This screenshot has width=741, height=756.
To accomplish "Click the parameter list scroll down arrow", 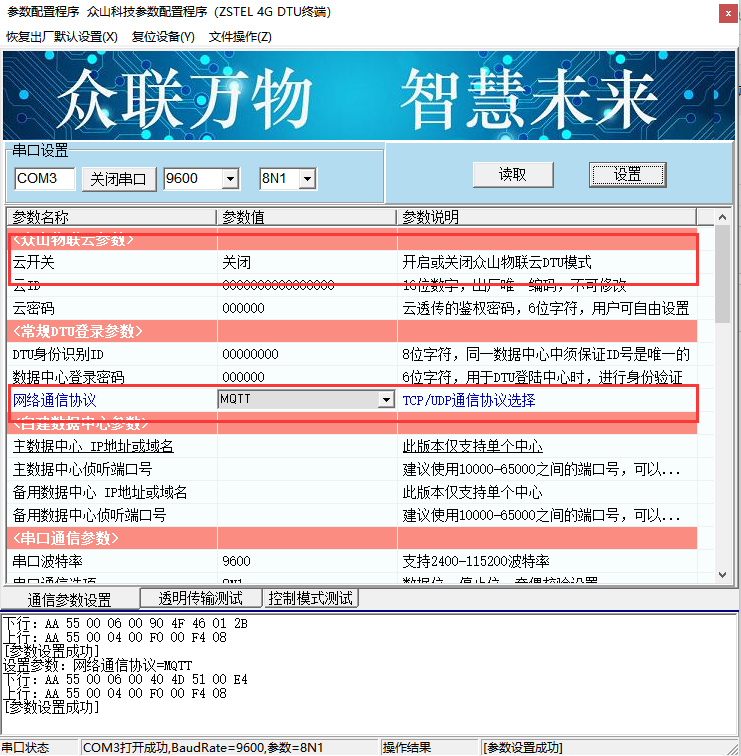I will (x=722, y=574).
